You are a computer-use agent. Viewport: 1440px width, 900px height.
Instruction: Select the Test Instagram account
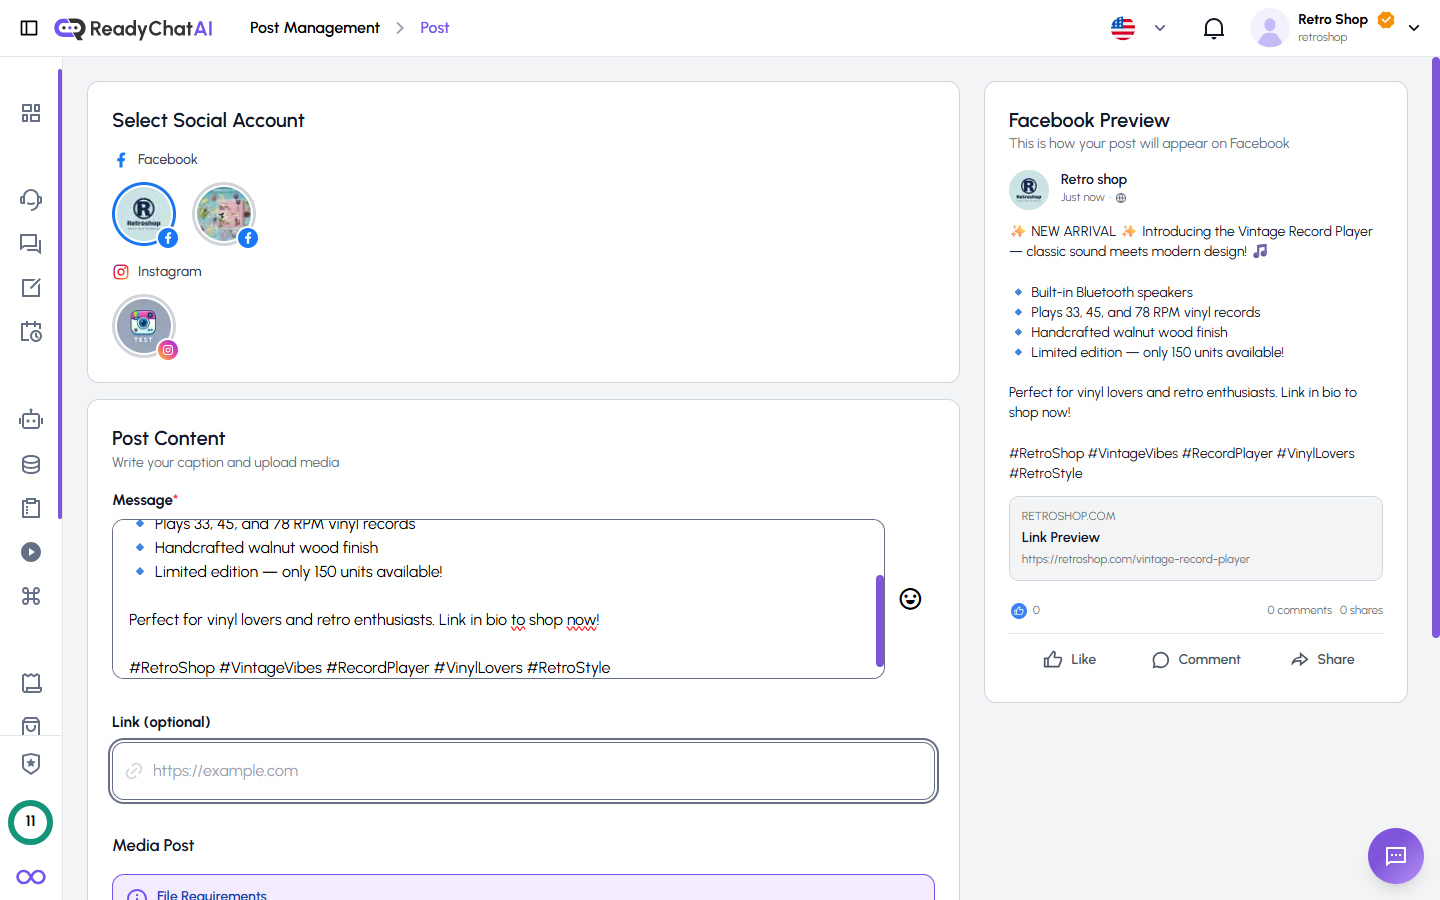[x=144, y=326]
